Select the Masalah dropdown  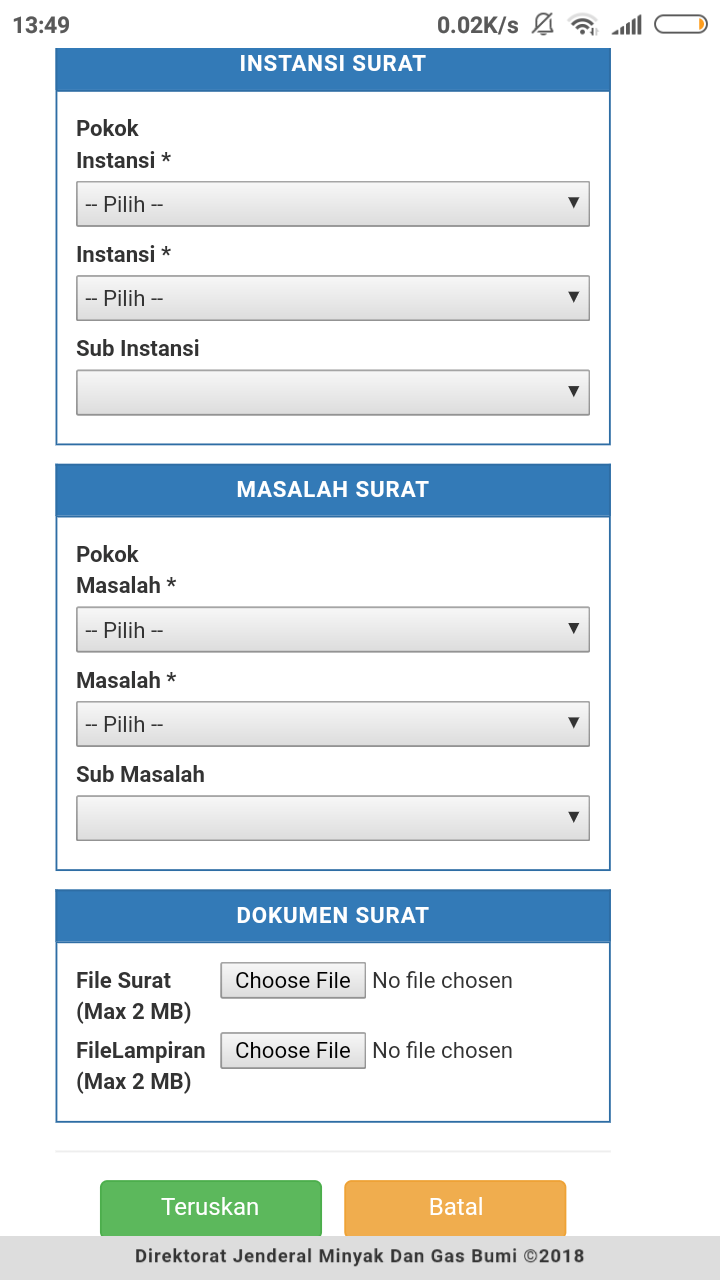(332, 724)
